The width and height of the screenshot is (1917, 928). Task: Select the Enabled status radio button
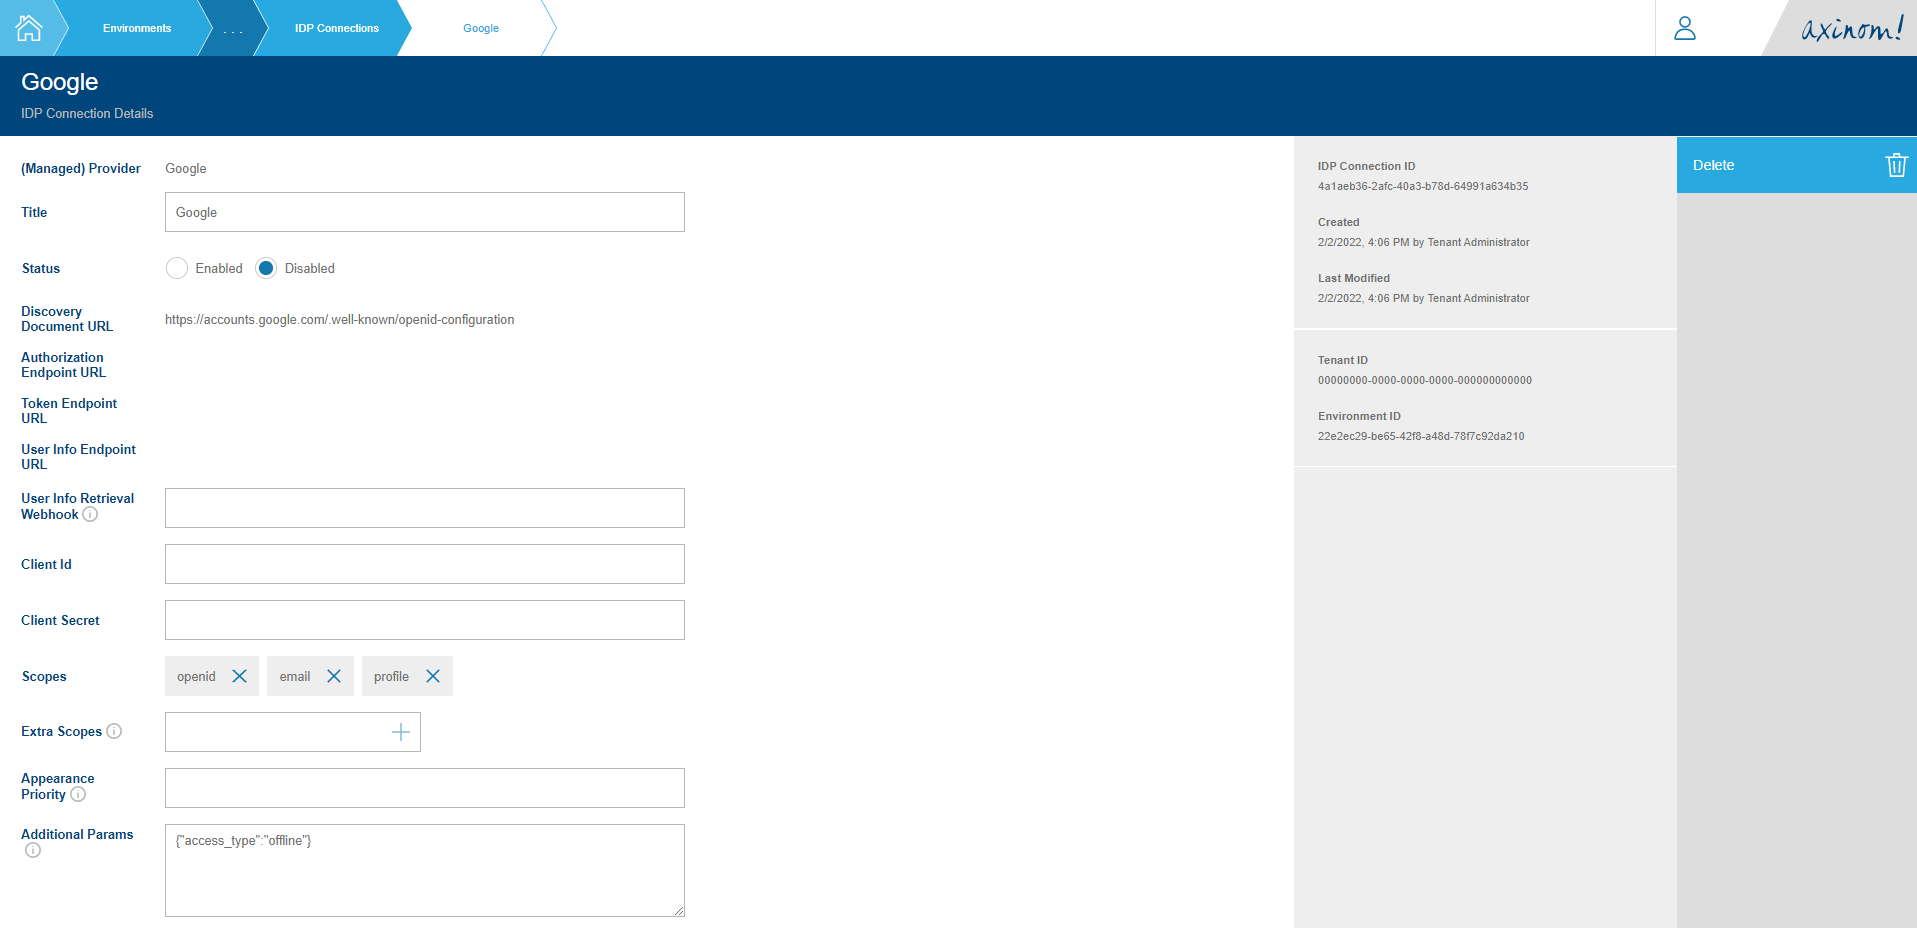pyautogui.click(x=177, y=268)
